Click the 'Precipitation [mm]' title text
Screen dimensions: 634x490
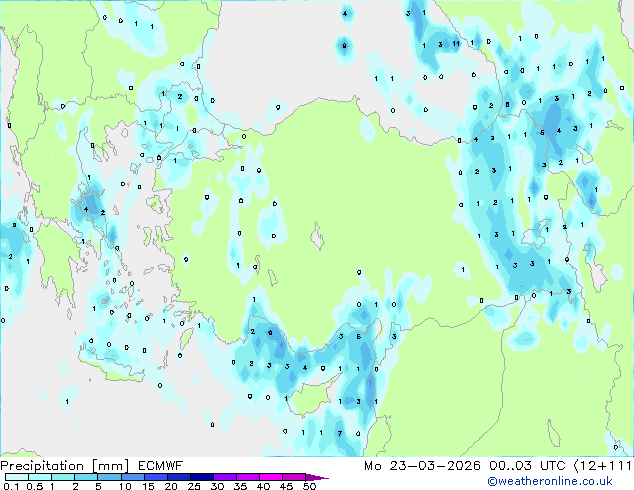(x=65, y=466)
